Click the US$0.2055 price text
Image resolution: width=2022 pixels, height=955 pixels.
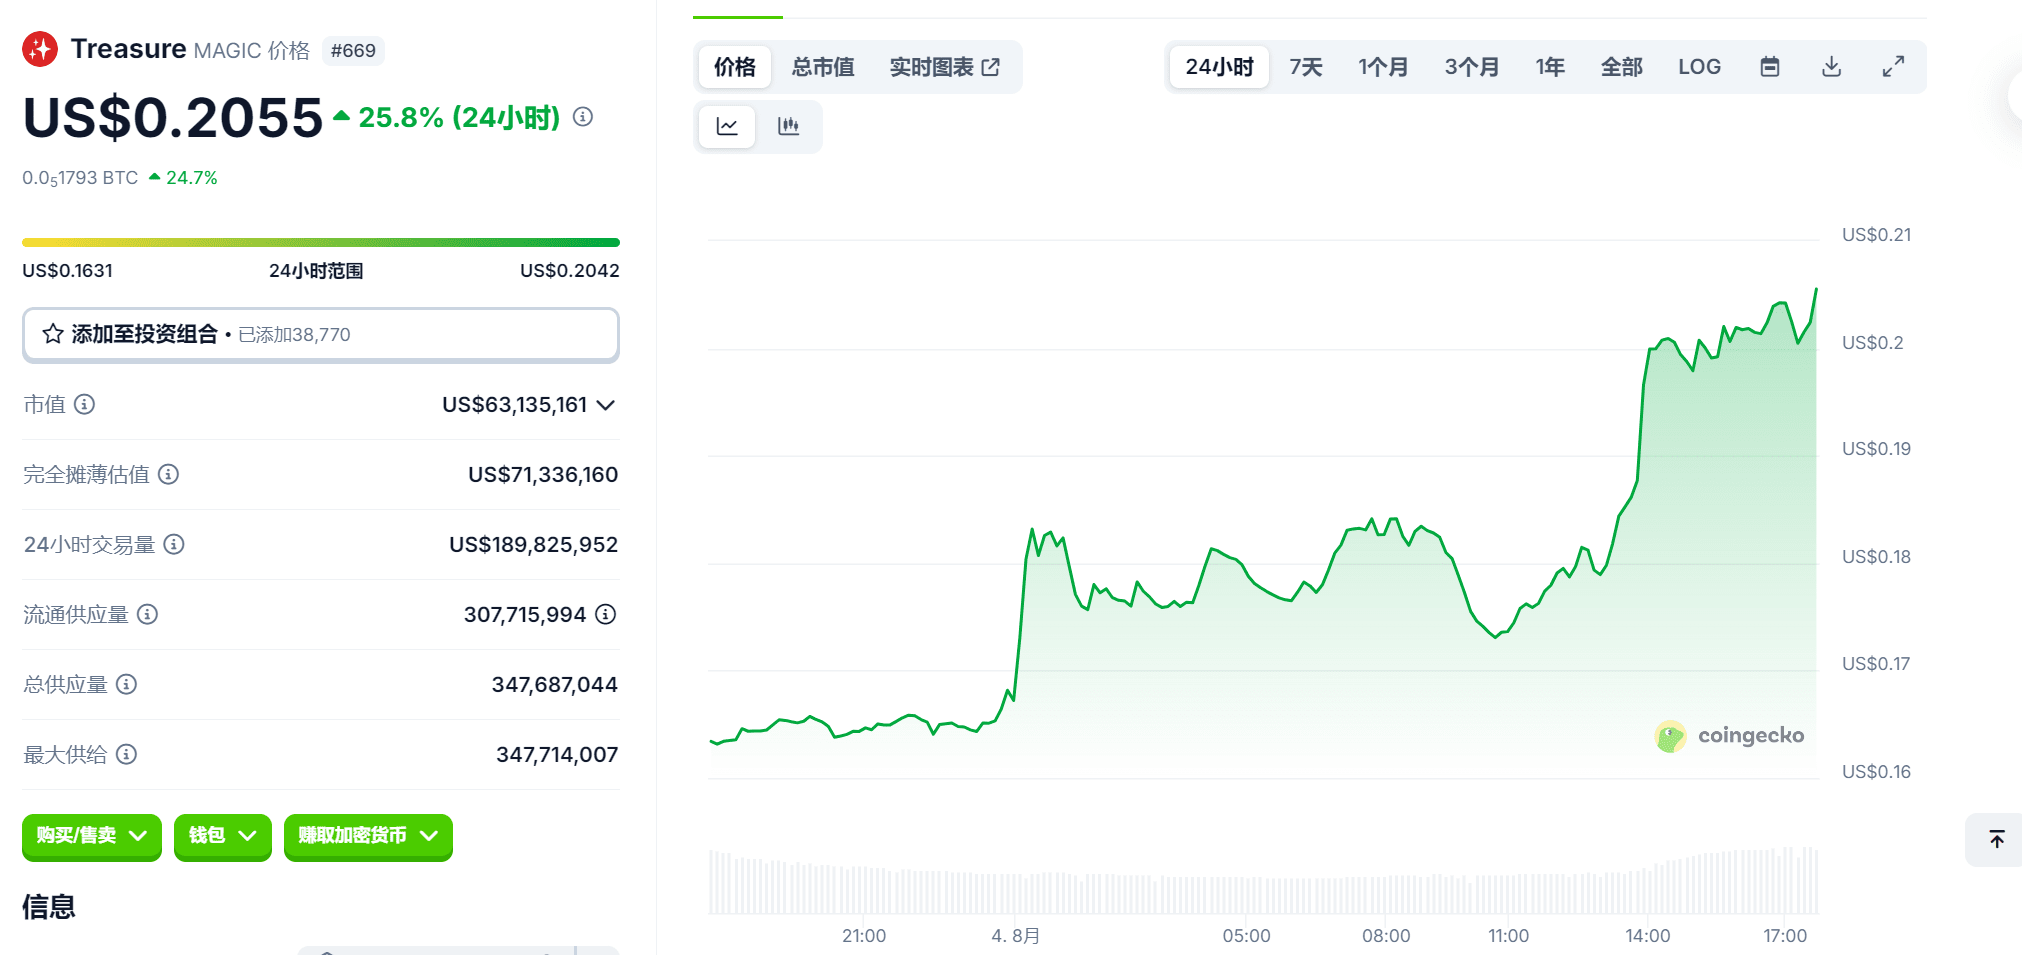click(173, 118)
